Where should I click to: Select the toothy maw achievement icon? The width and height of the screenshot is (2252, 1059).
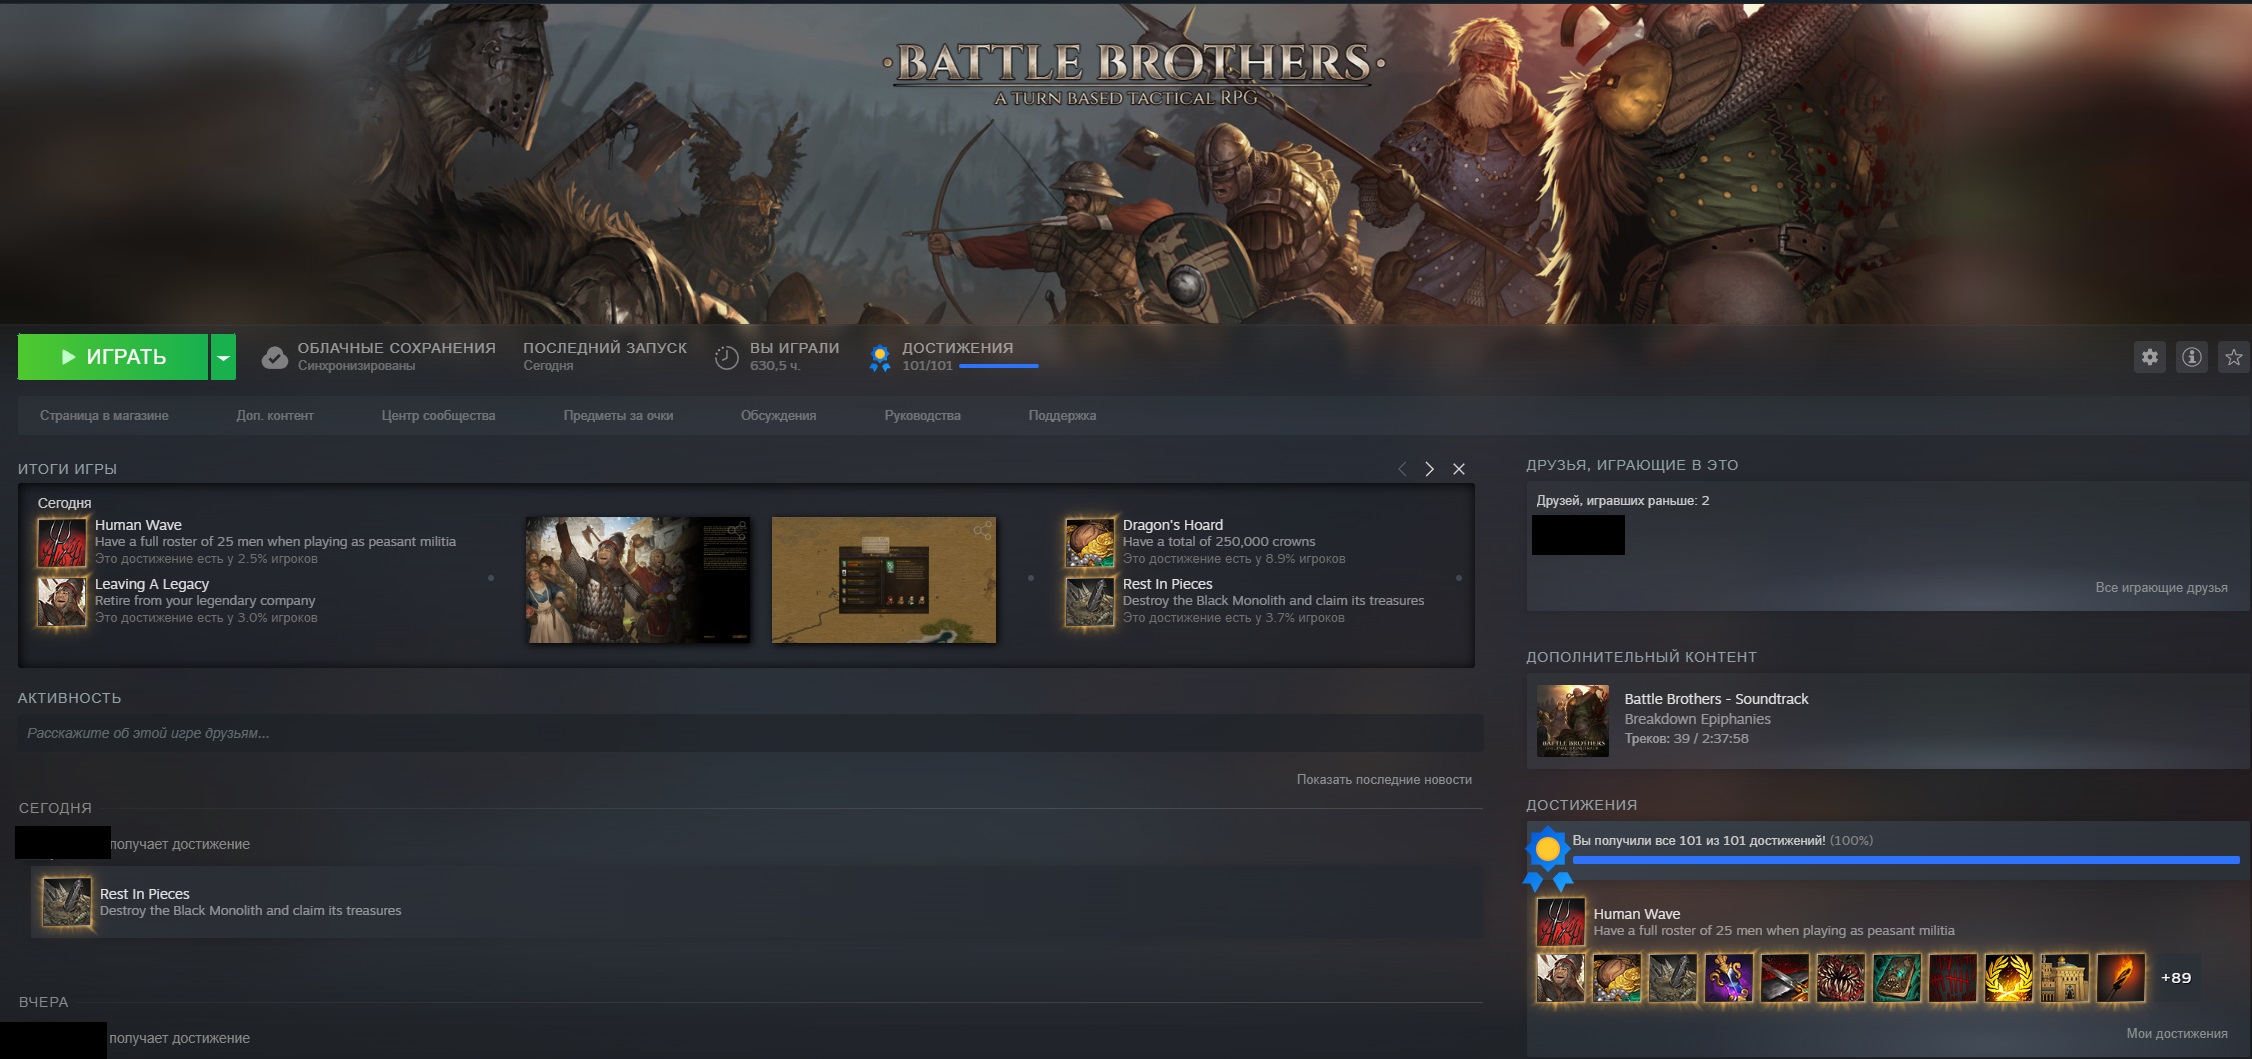pos(1841,978)
